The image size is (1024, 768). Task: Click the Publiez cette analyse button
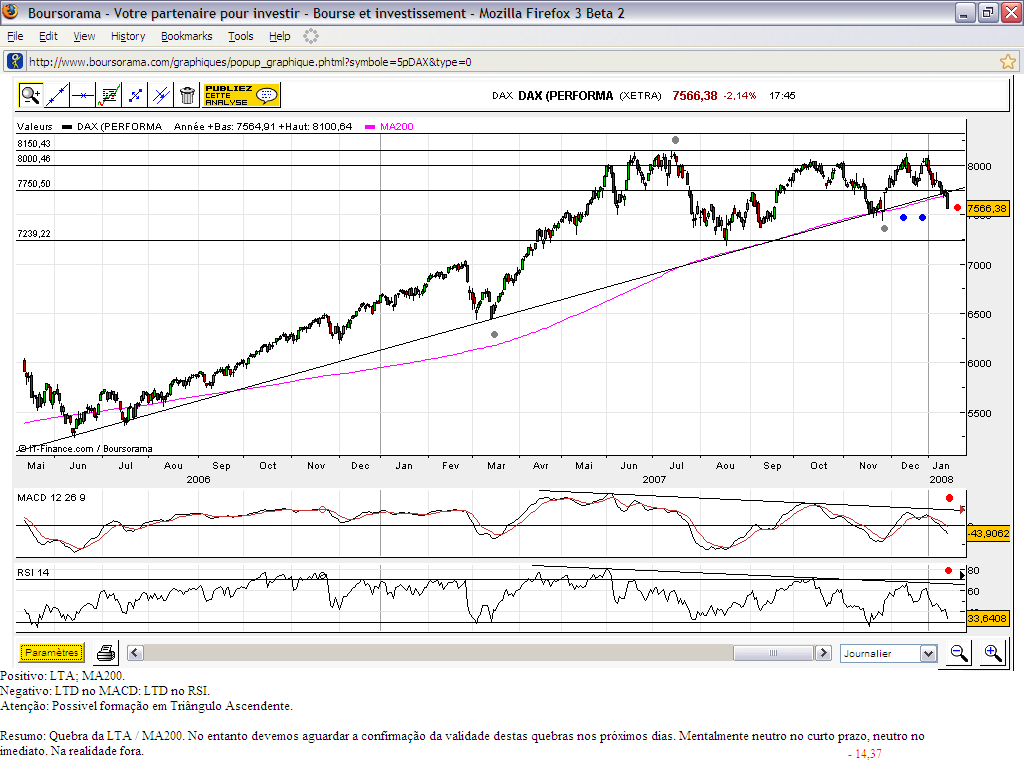click(242, 95)
